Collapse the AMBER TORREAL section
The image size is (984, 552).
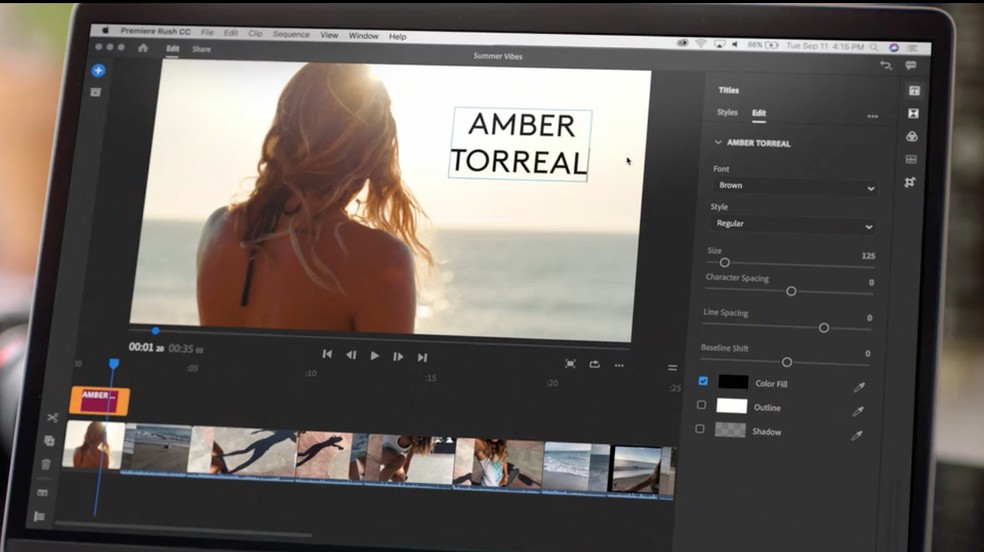(718, 142)
